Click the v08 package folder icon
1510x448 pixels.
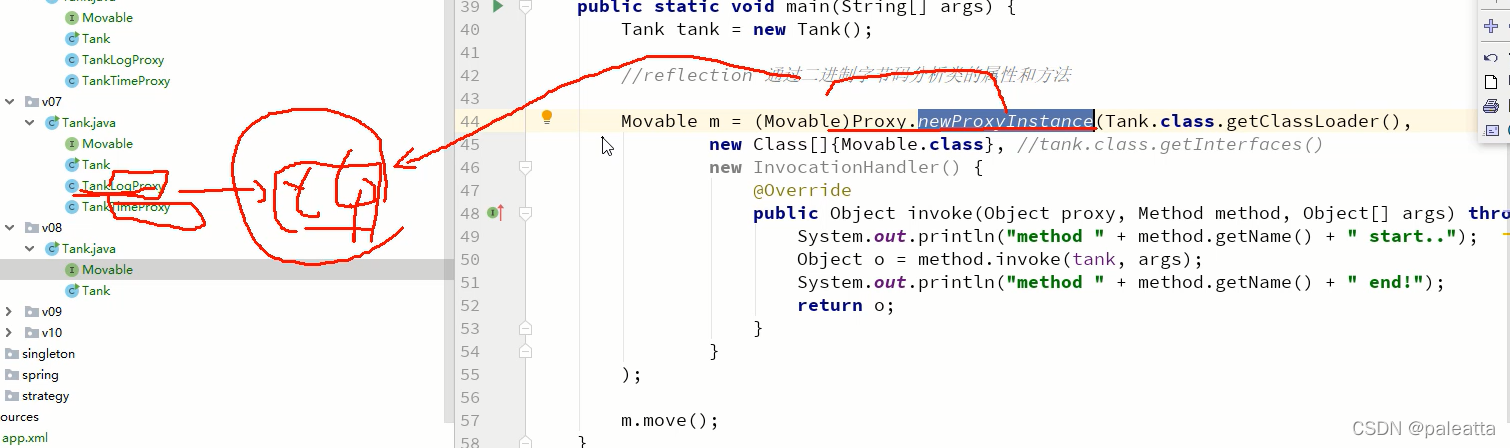coord(31,227)
